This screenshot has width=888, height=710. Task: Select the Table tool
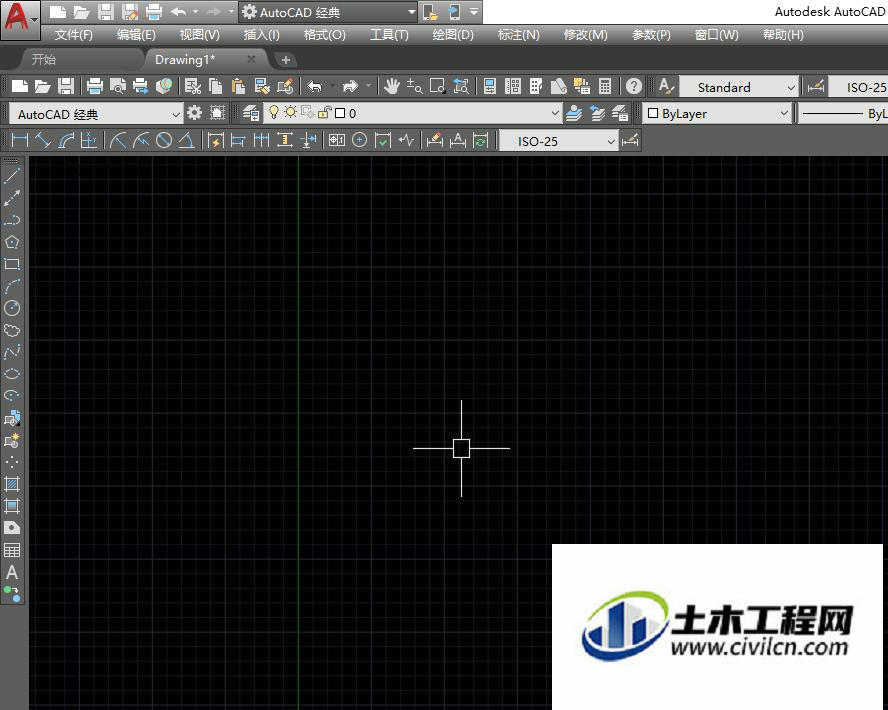[12, 550]
